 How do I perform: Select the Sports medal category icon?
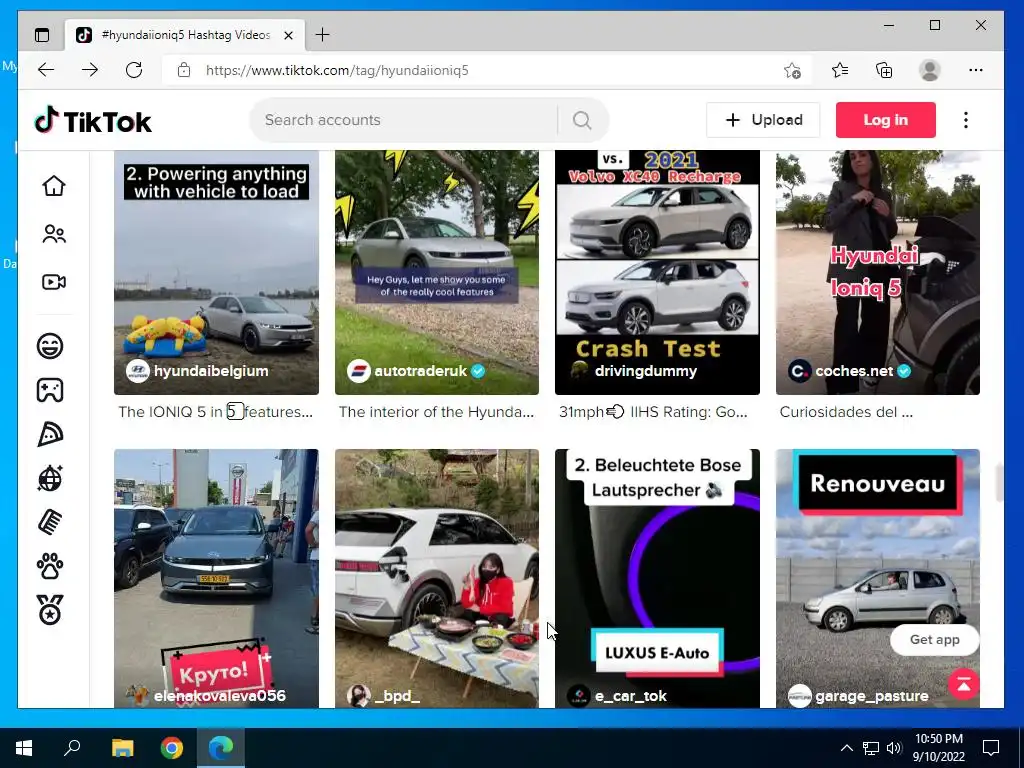(50, 610)
